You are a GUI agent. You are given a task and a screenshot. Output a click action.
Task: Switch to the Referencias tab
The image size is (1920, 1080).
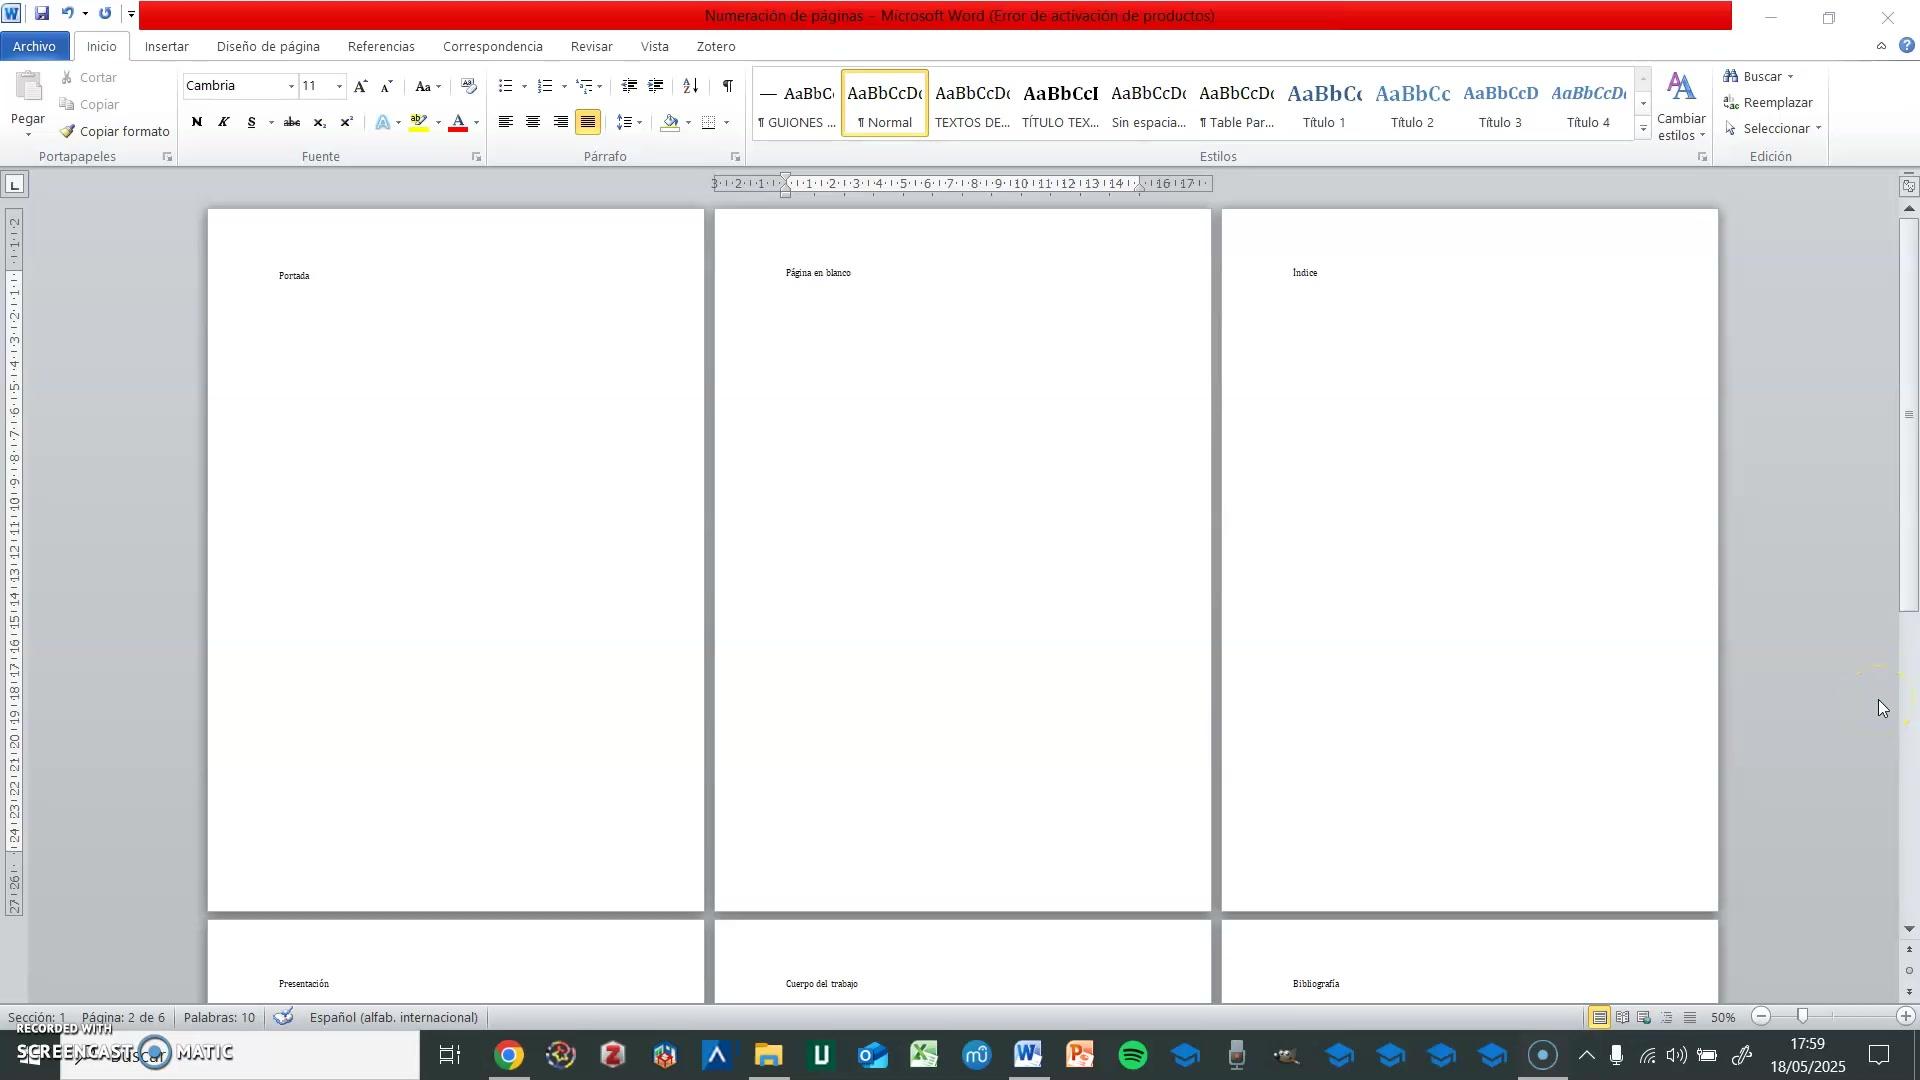tap(380, 47)
